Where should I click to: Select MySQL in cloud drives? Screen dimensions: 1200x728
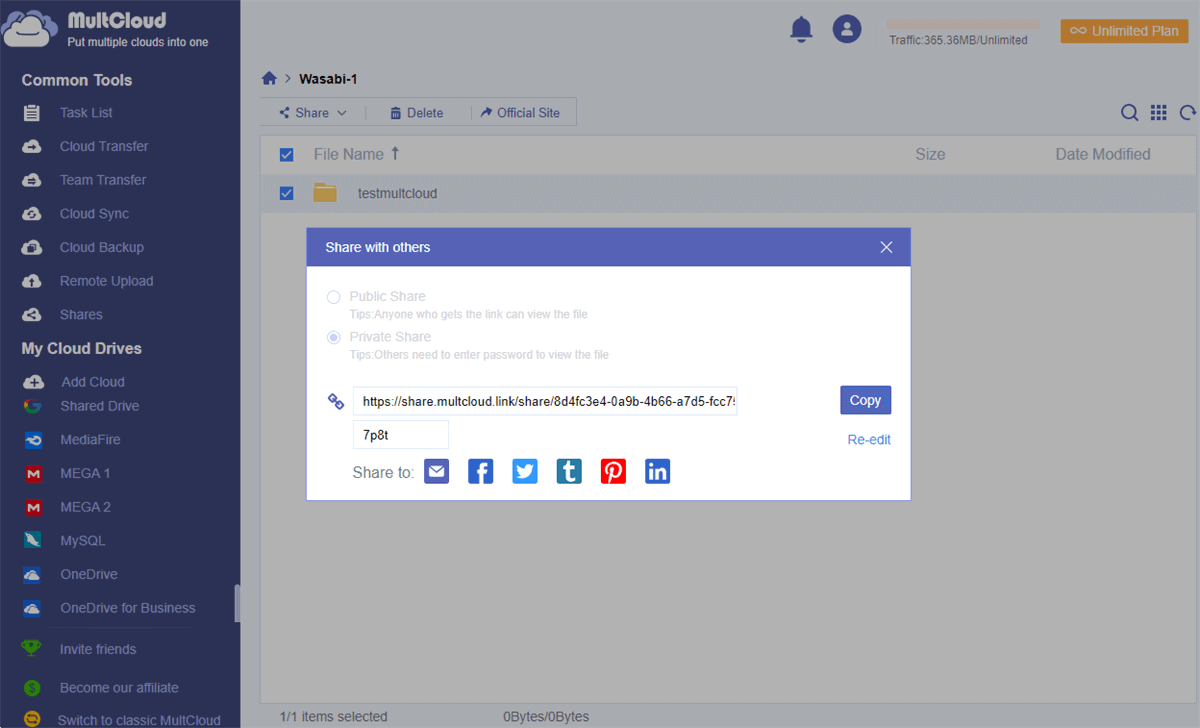point(82,541)
